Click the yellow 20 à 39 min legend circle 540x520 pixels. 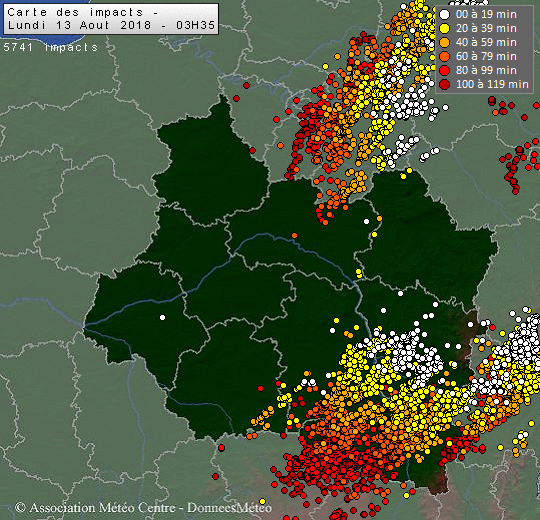[x=445, y=29]
